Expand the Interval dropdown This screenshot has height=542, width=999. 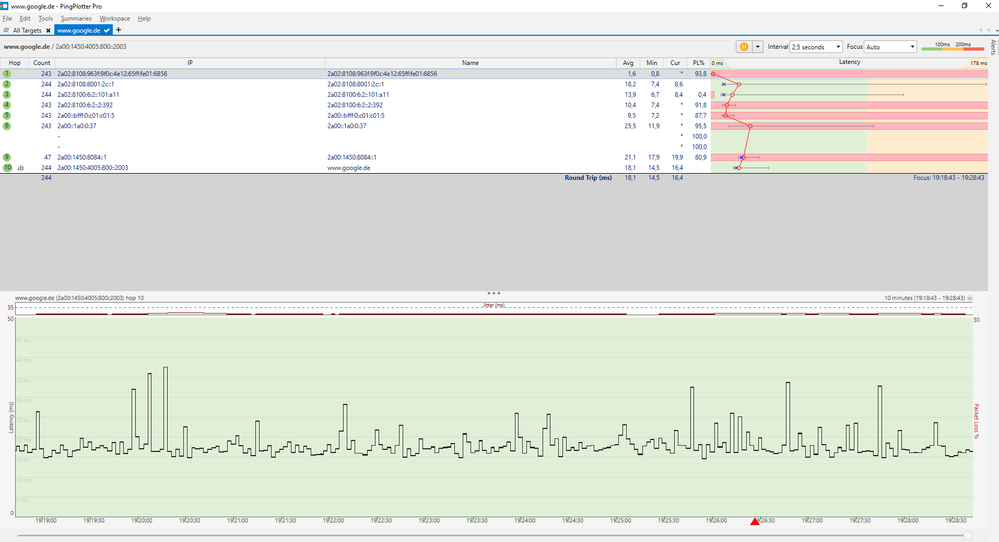(x=815, y=47)
